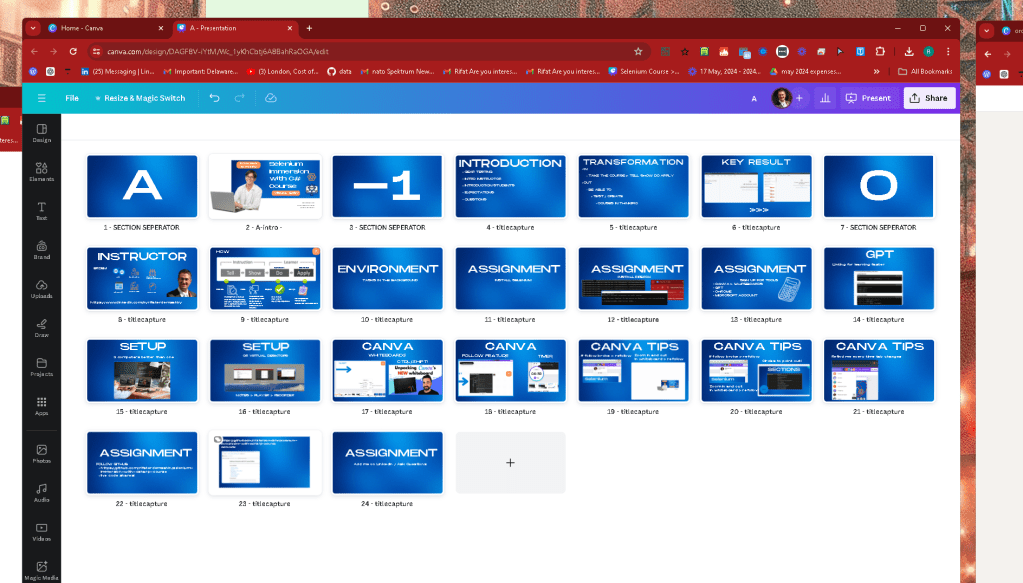Open the Important: Delaware Gmail bookmark
This screenshot has width=1023, height=583.
pyautogui.click(x=200, y=72)
